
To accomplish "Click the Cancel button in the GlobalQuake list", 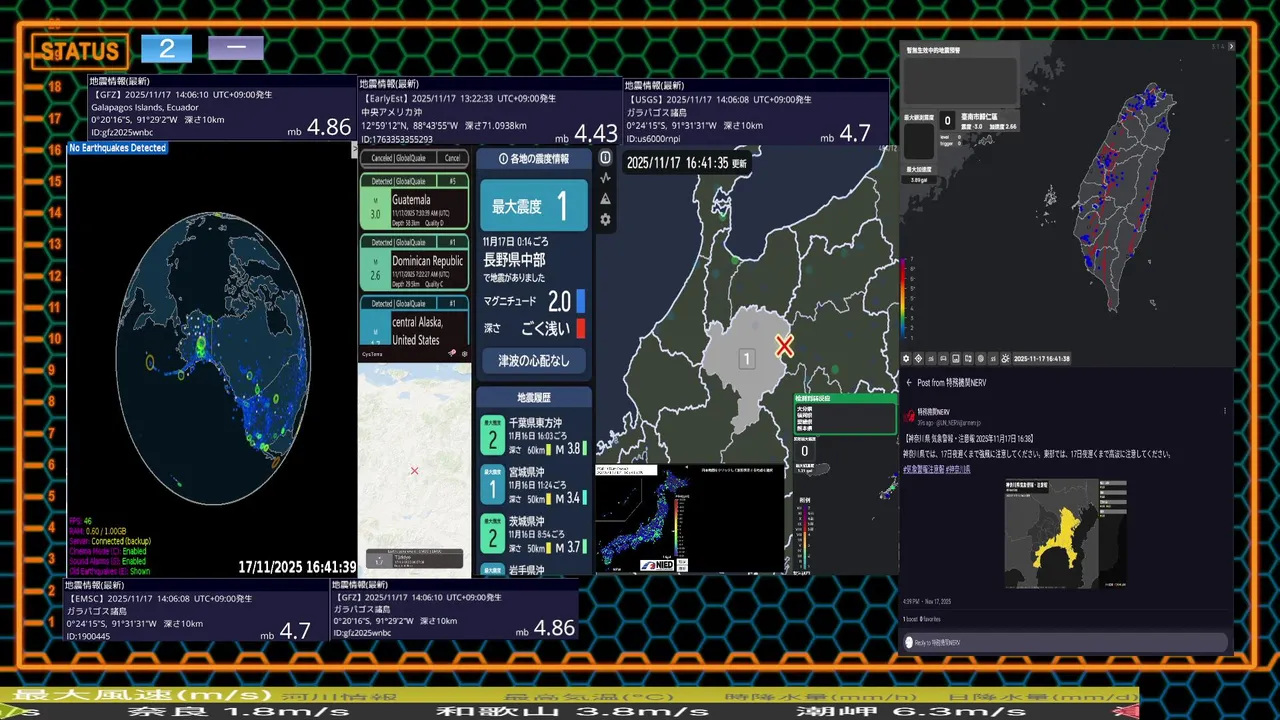I will [x=453, y=158].
